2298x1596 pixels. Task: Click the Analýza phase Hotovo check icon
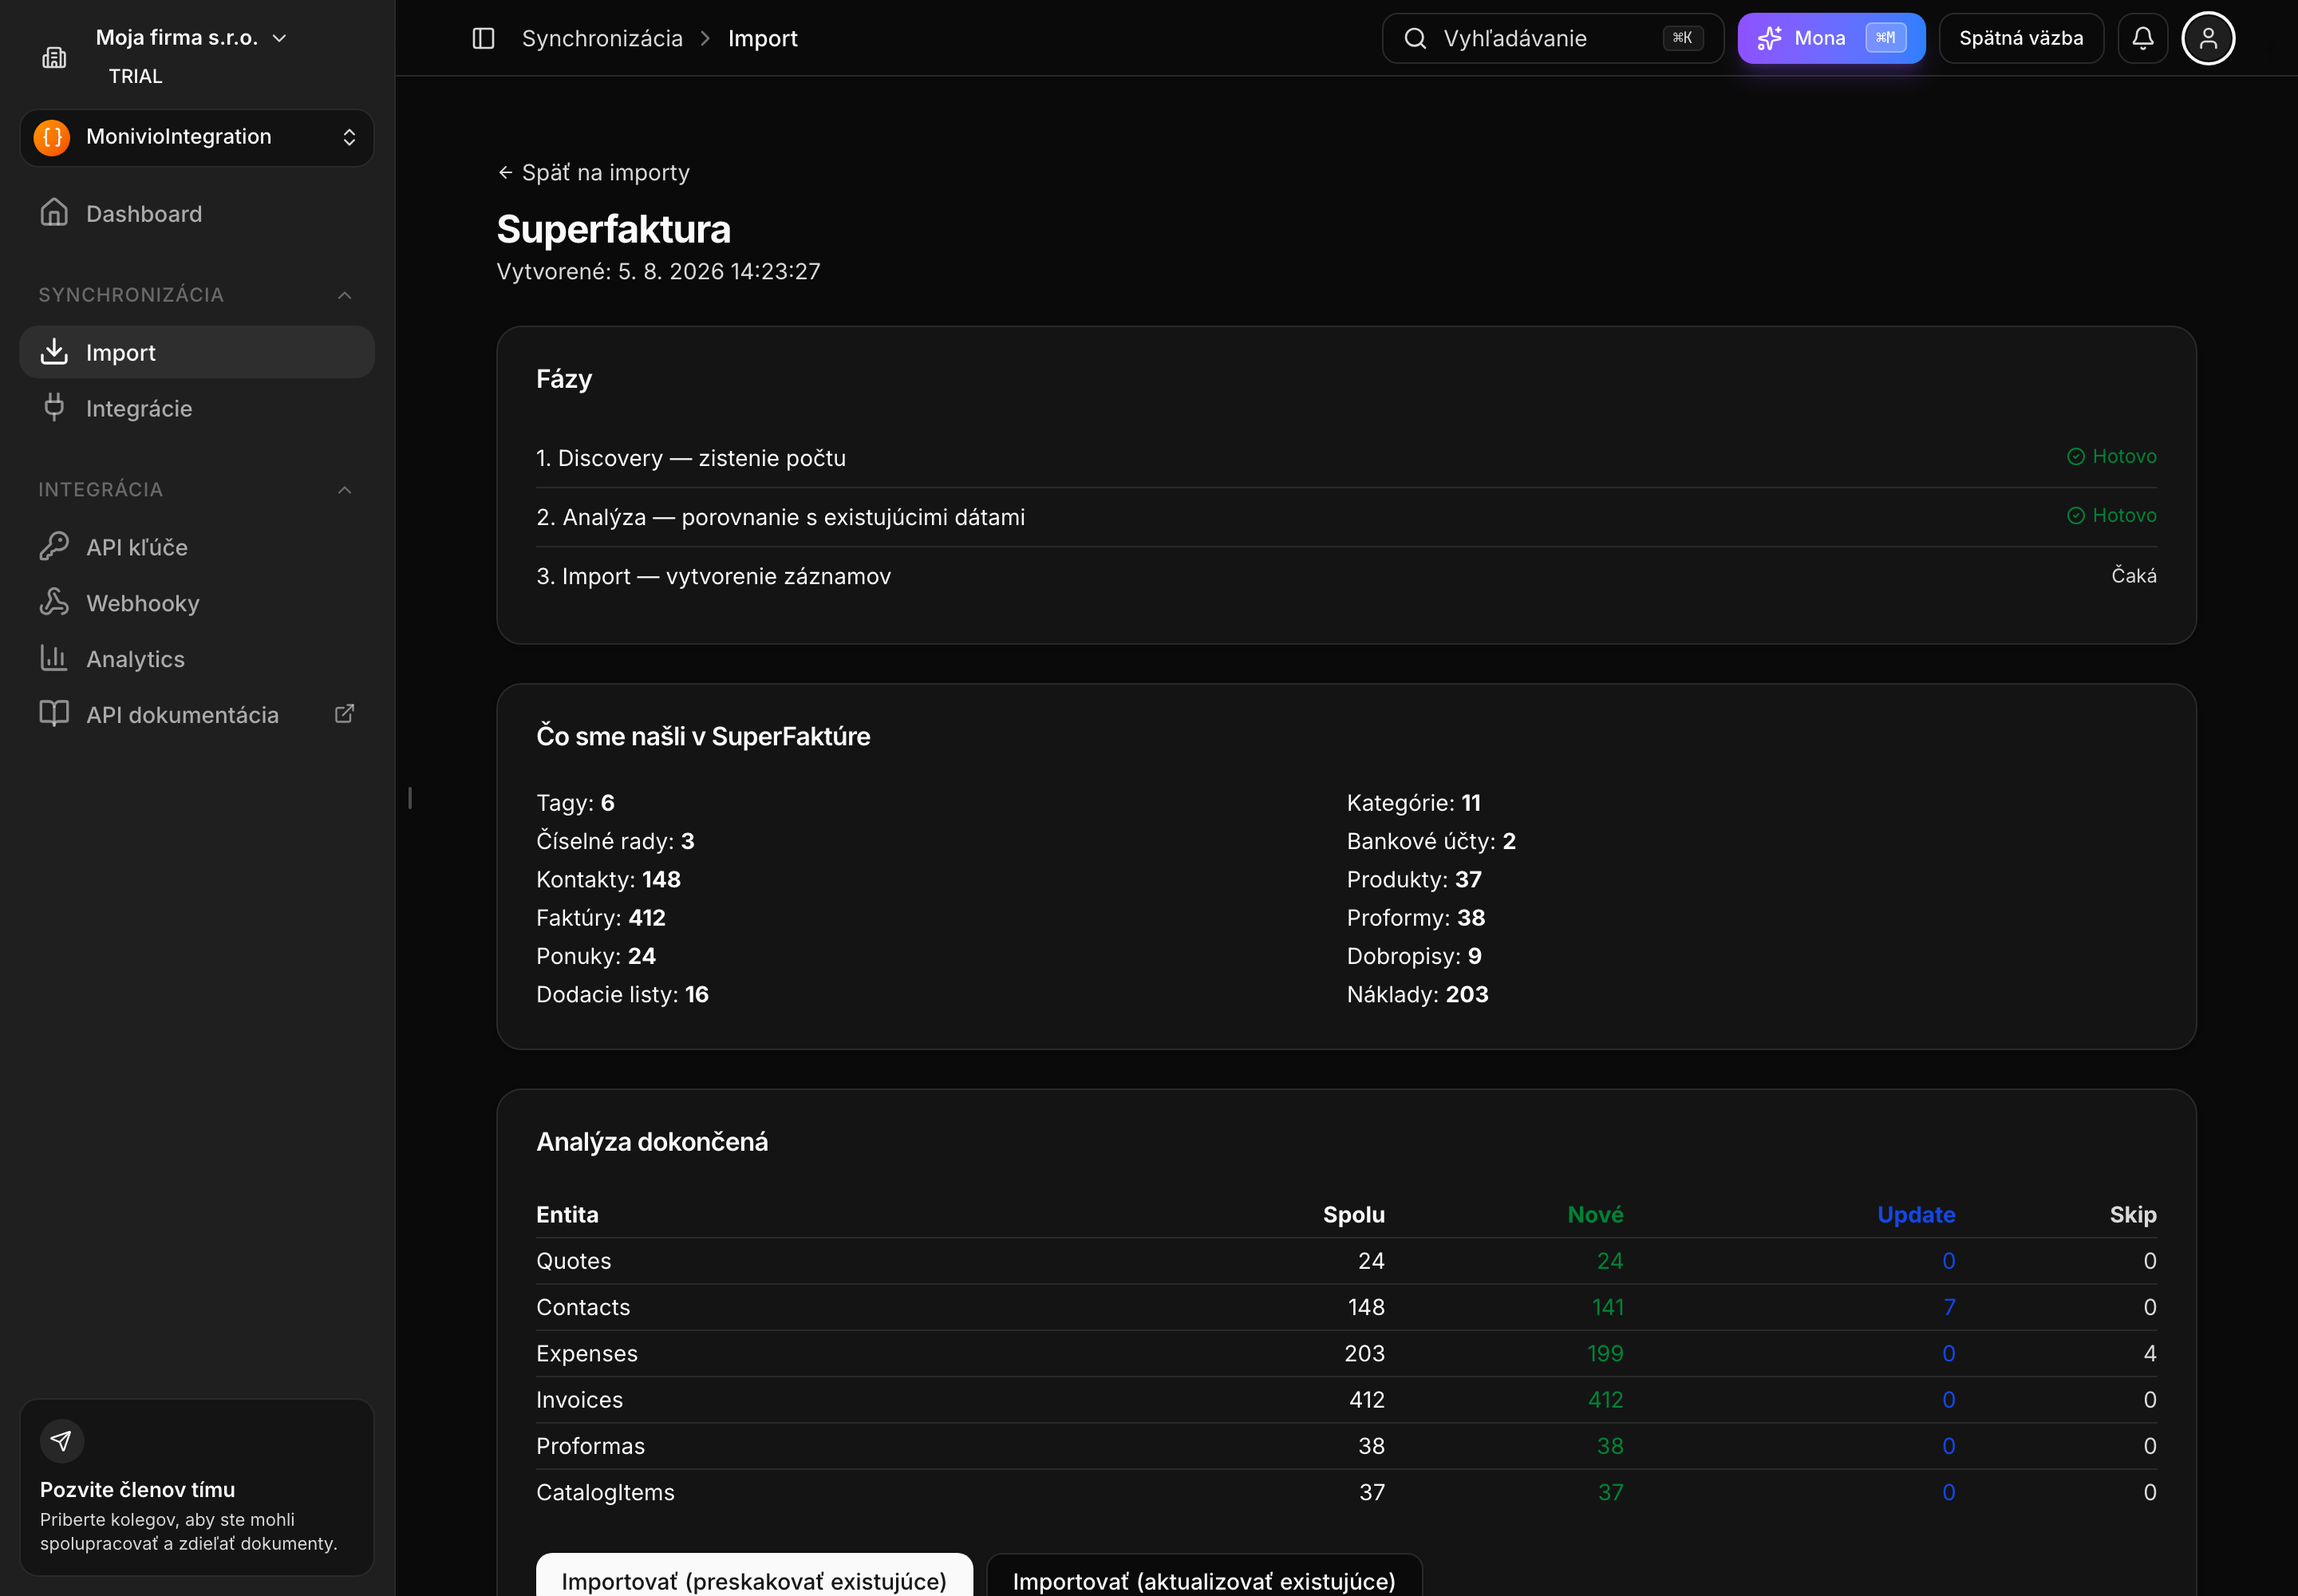pos(2076,516)
